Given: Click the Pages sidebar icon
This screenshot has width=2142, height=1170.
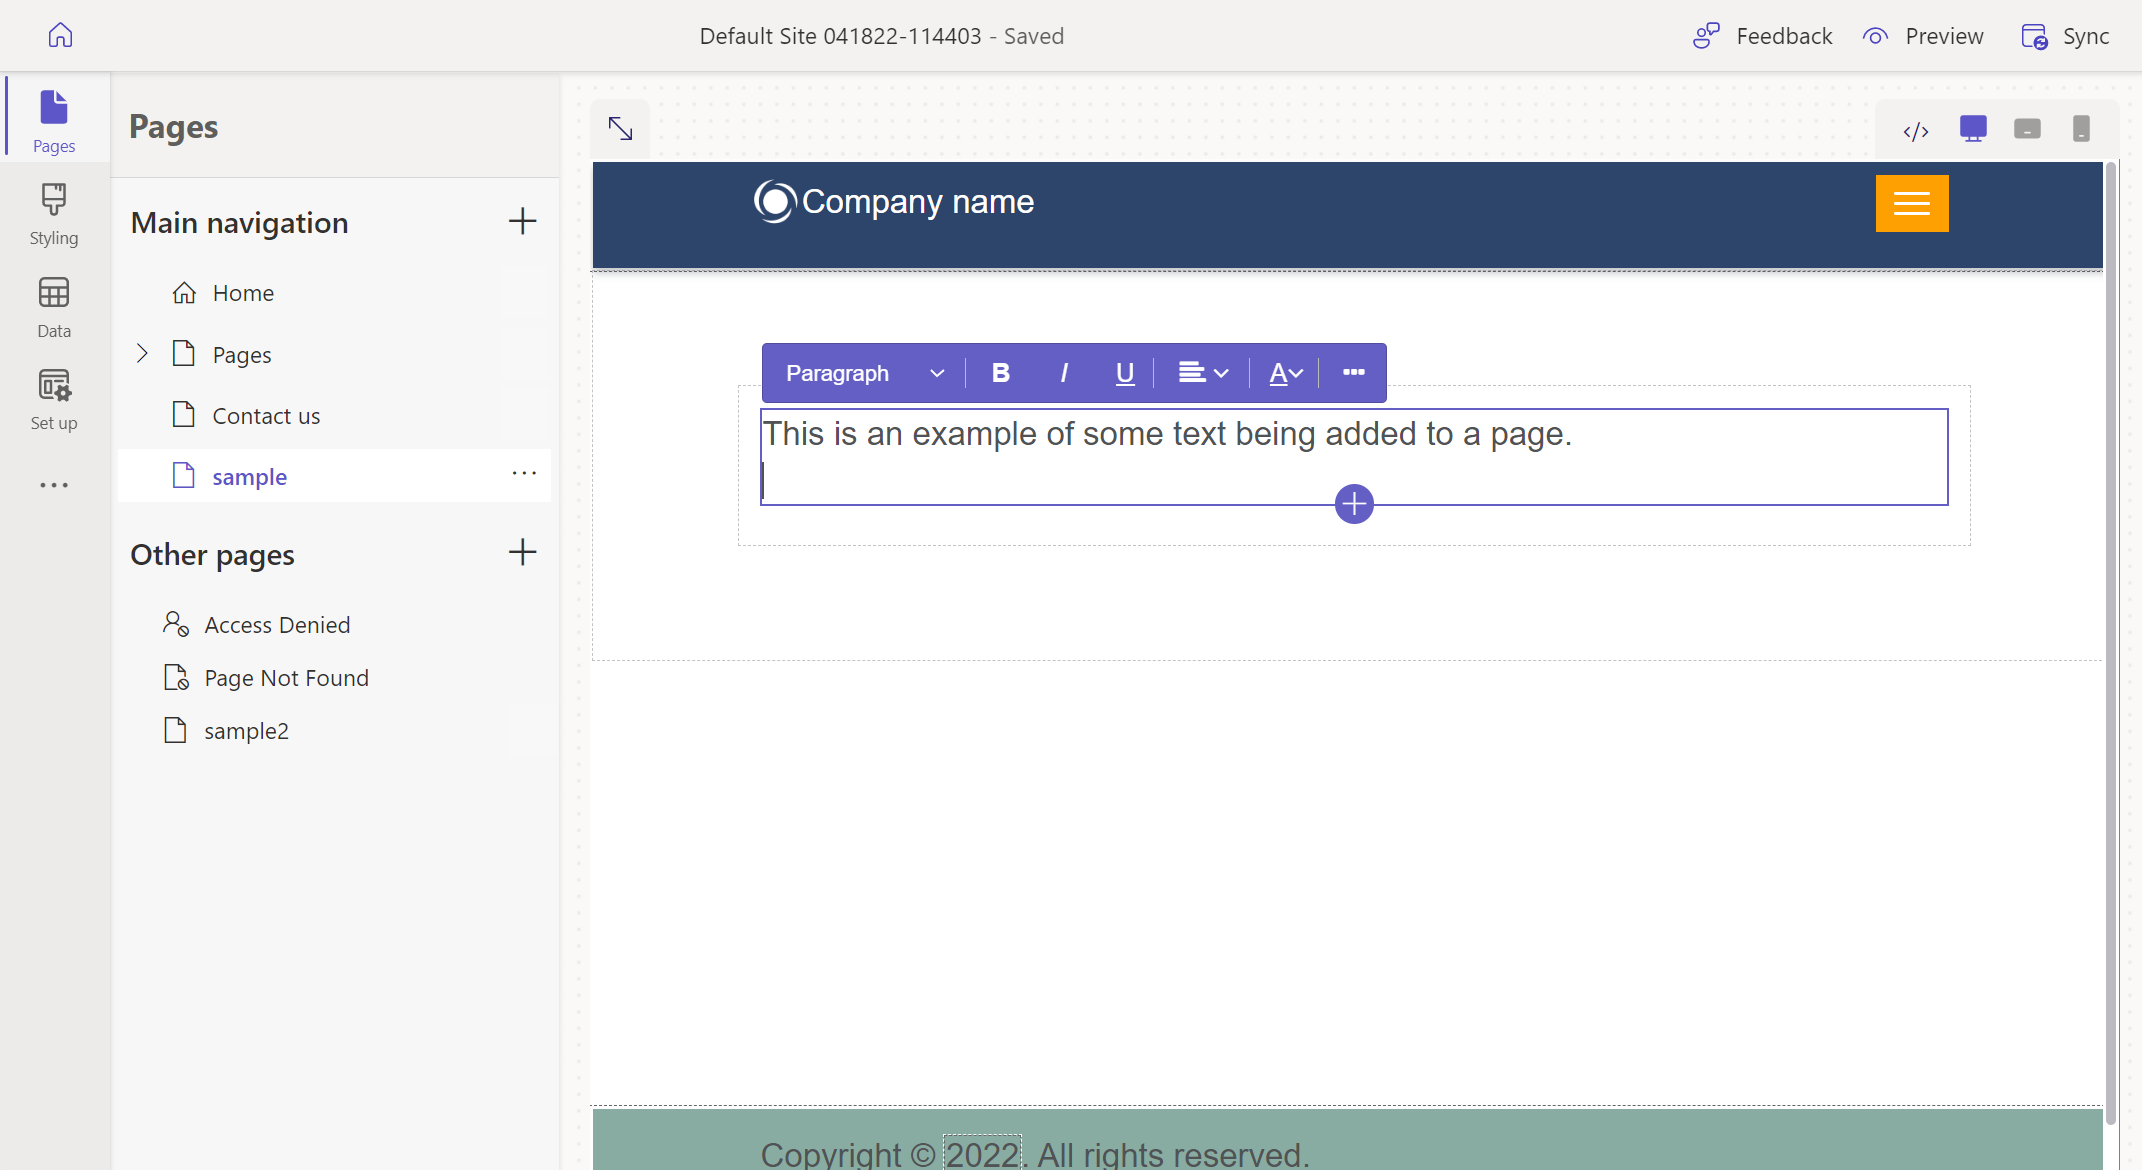Looking at the screenshot, I should click(55, 122).
